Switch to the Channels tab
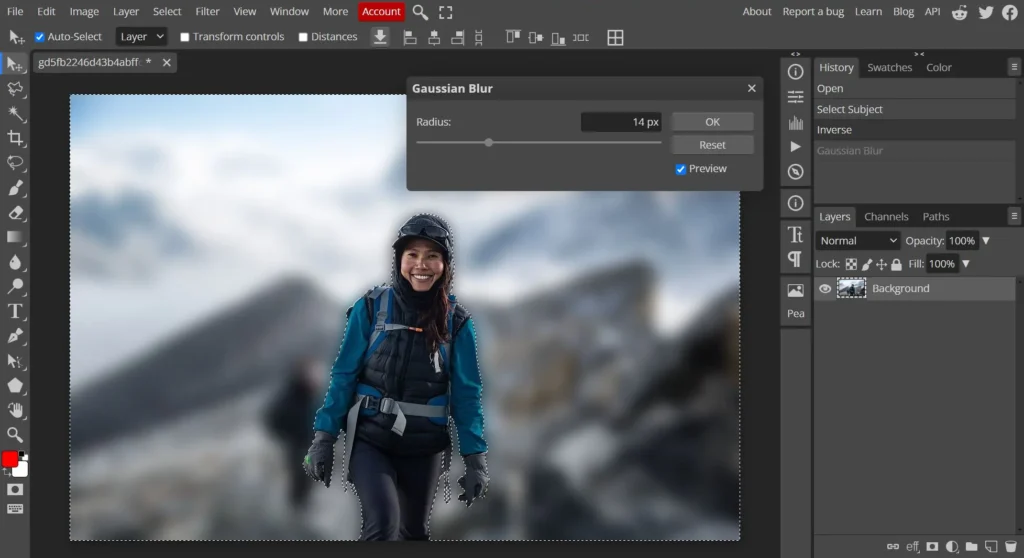 [x=886, y=216]
